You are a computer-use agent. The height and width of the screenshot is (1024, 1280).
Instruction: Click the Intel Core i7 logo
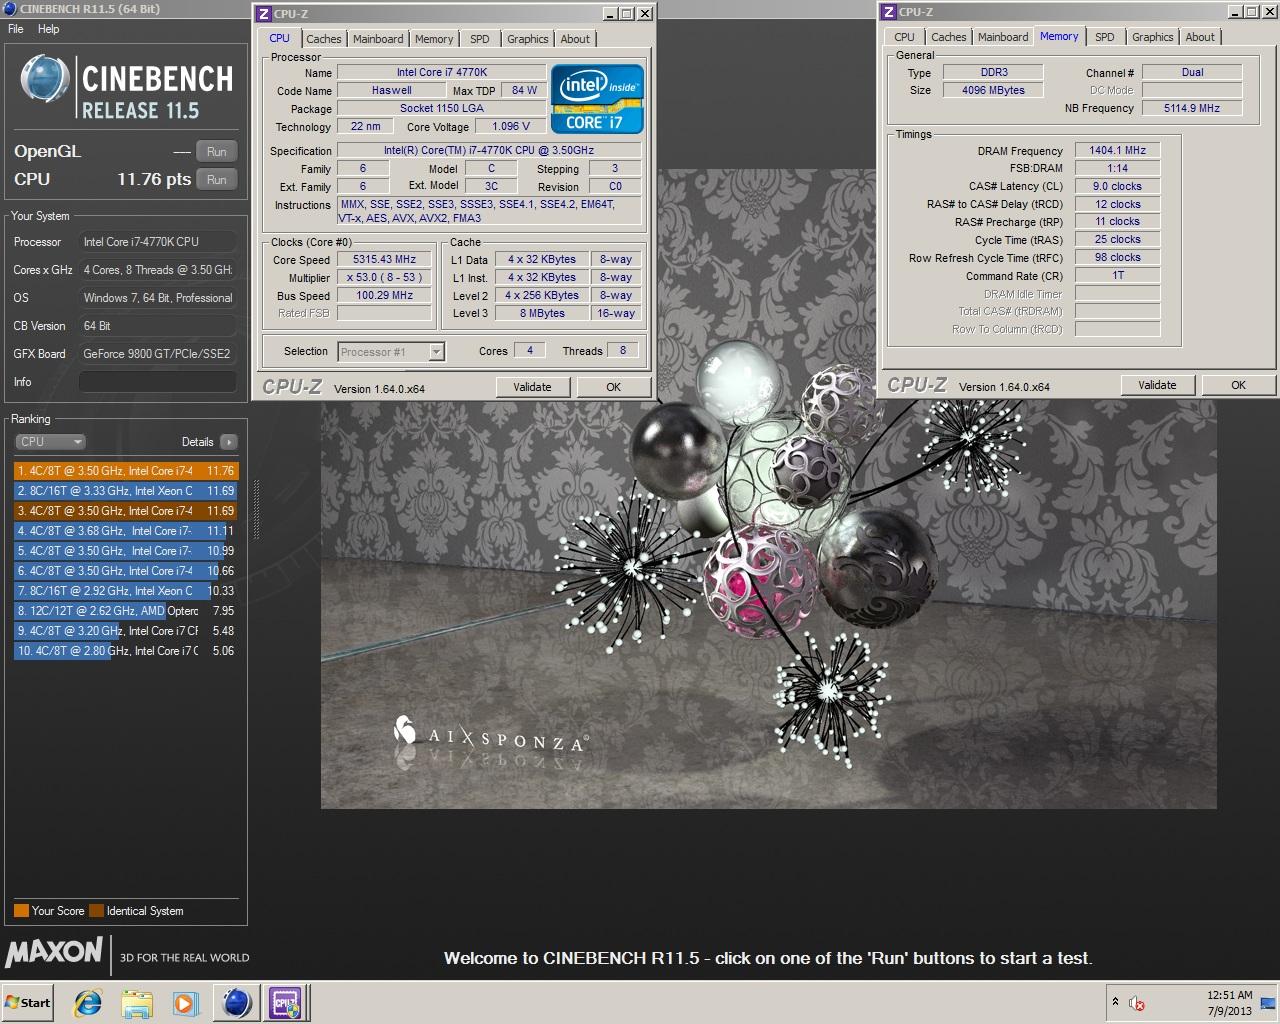coord(597,99)
